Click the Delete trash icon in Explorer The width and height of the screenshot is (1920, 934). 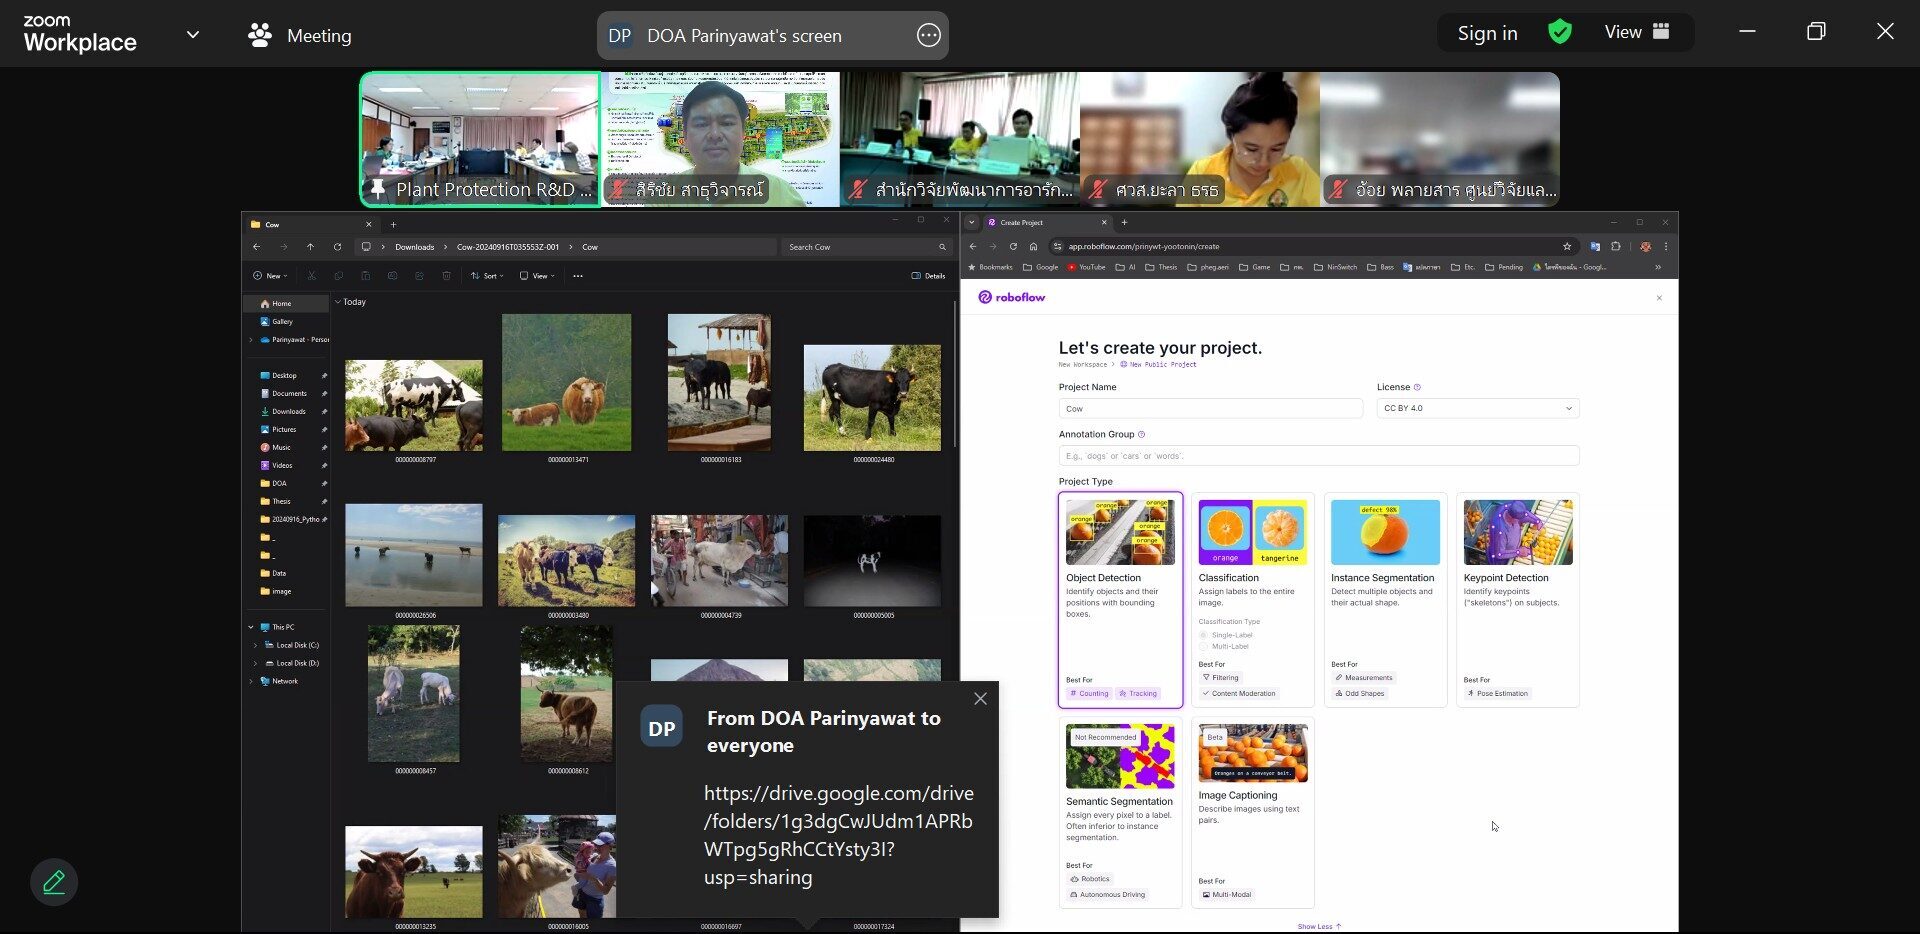coord(446,276)
